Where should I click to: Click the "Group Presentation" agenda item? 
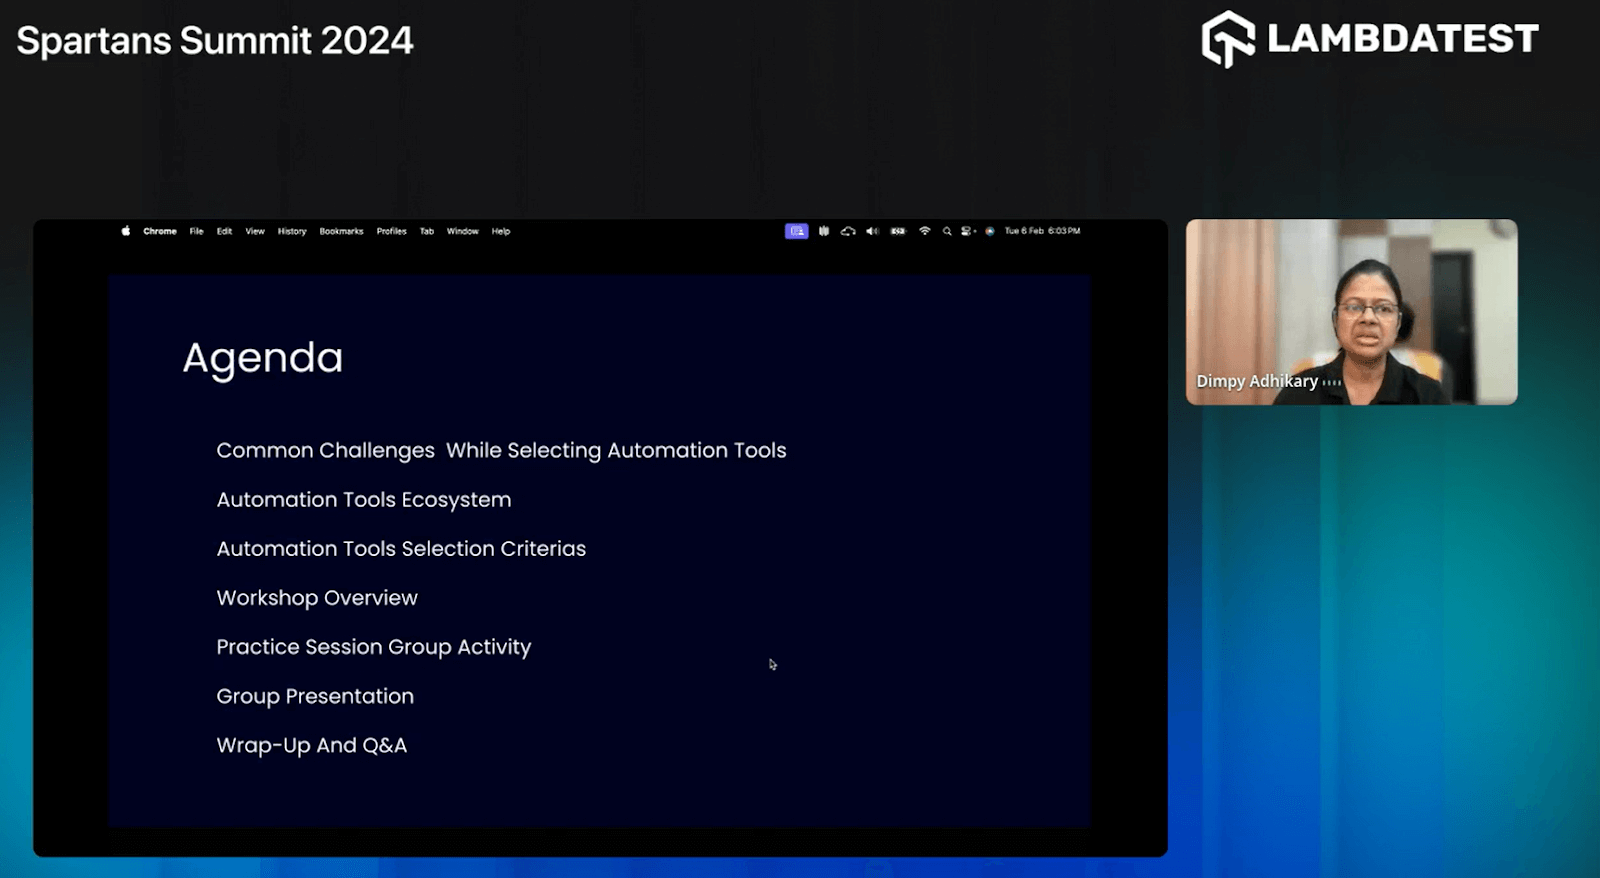pyautogui.click(x=315, y=696)
